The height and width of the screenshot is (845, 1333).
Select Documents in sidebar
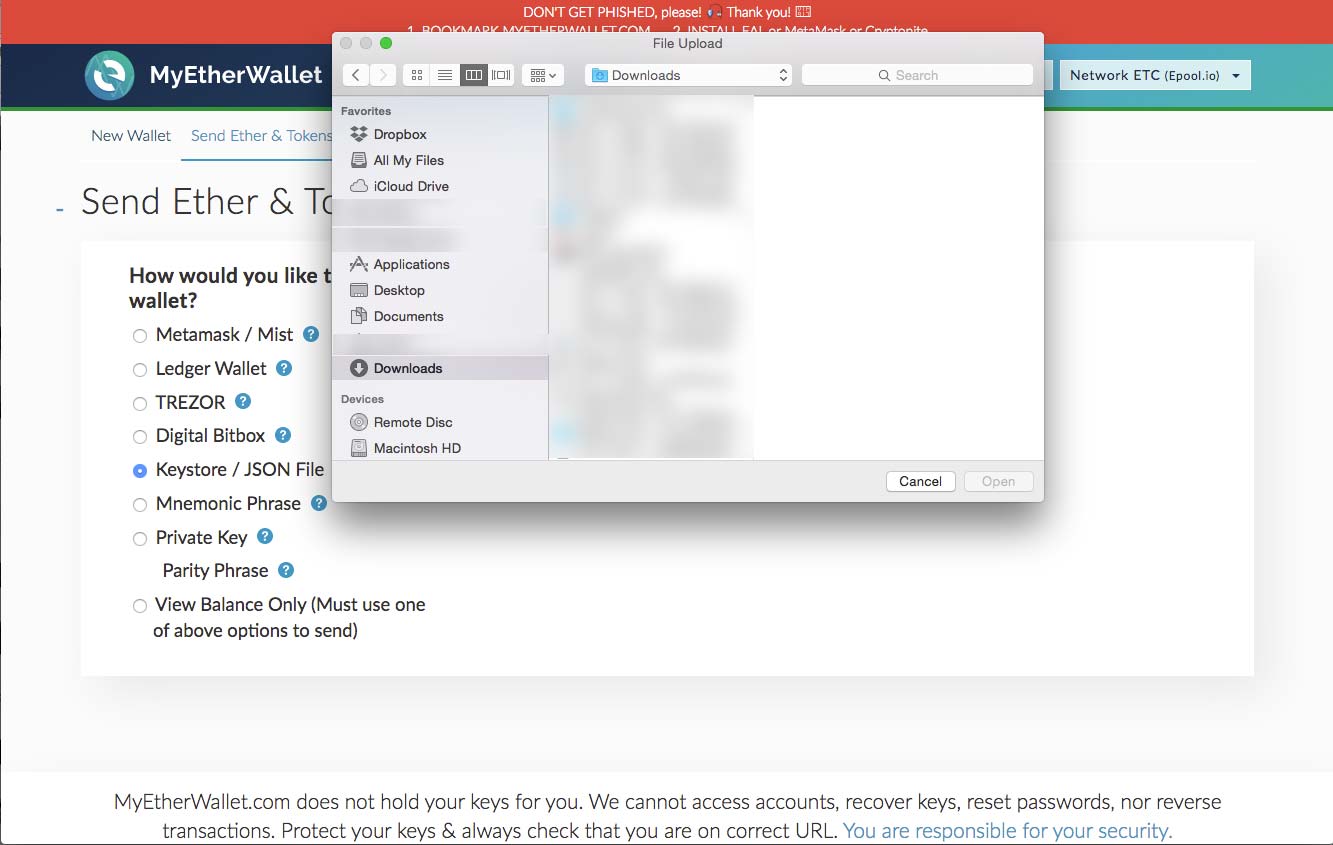[x=440, y=316]
